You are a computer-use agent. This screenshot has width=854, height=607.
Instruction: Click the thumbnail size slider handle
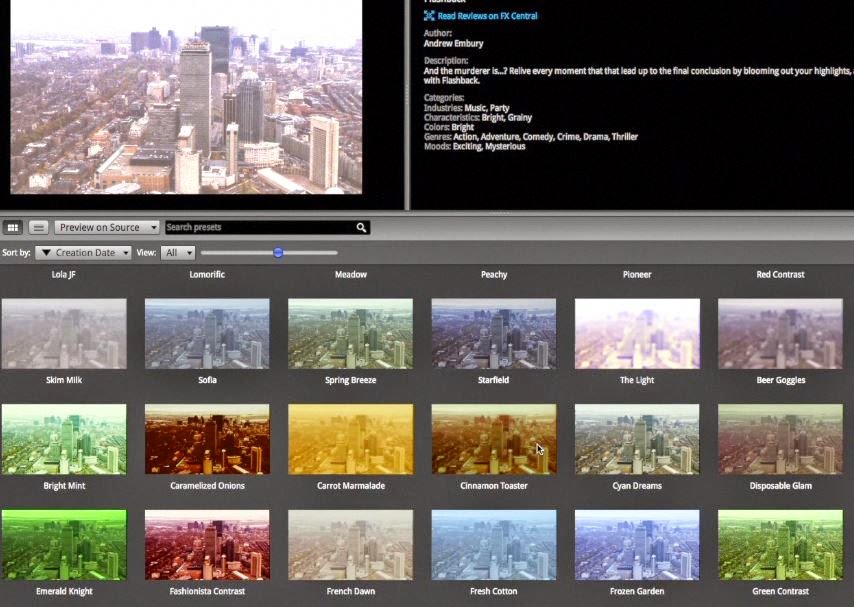[278, 252]
